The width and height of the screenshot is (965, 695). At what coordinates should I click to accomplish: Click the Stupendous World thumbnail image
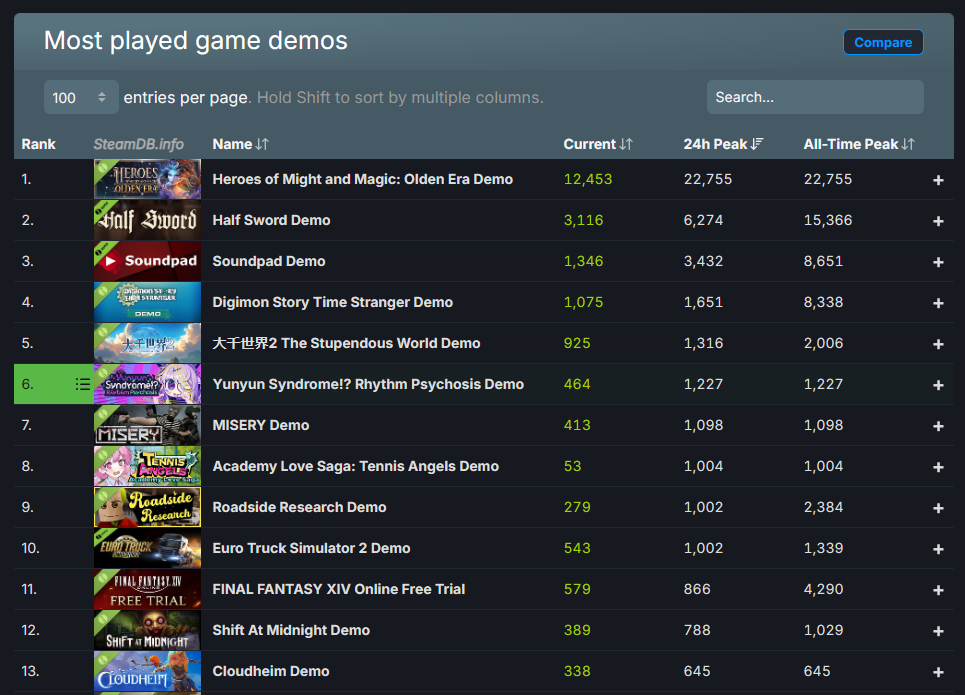[x=147, y=343]
